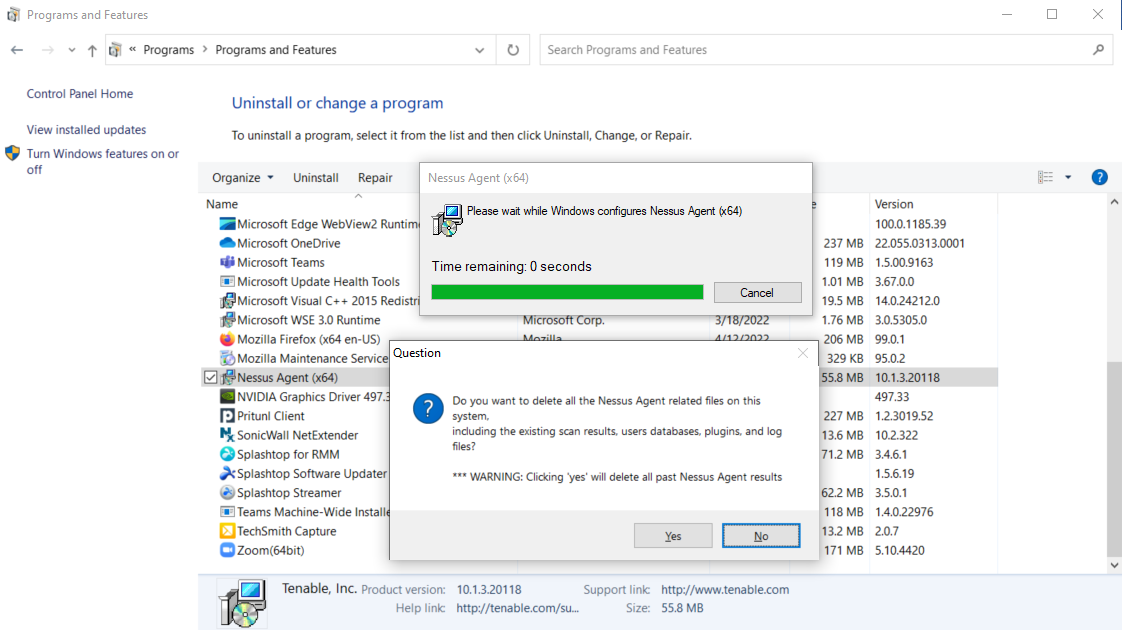Click the Programs and Features breadcrumb

coord(275,50)
